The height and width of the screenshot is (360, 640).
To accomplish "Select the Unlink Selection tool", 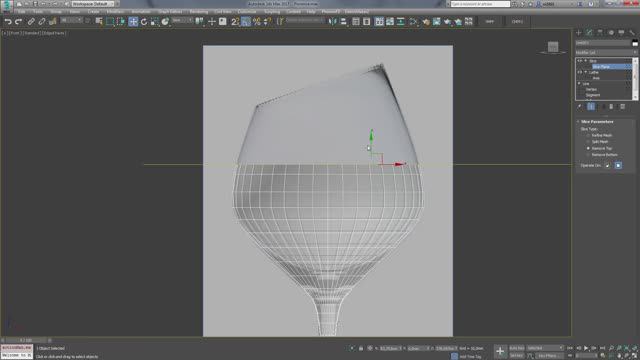I will pos(42,22).
